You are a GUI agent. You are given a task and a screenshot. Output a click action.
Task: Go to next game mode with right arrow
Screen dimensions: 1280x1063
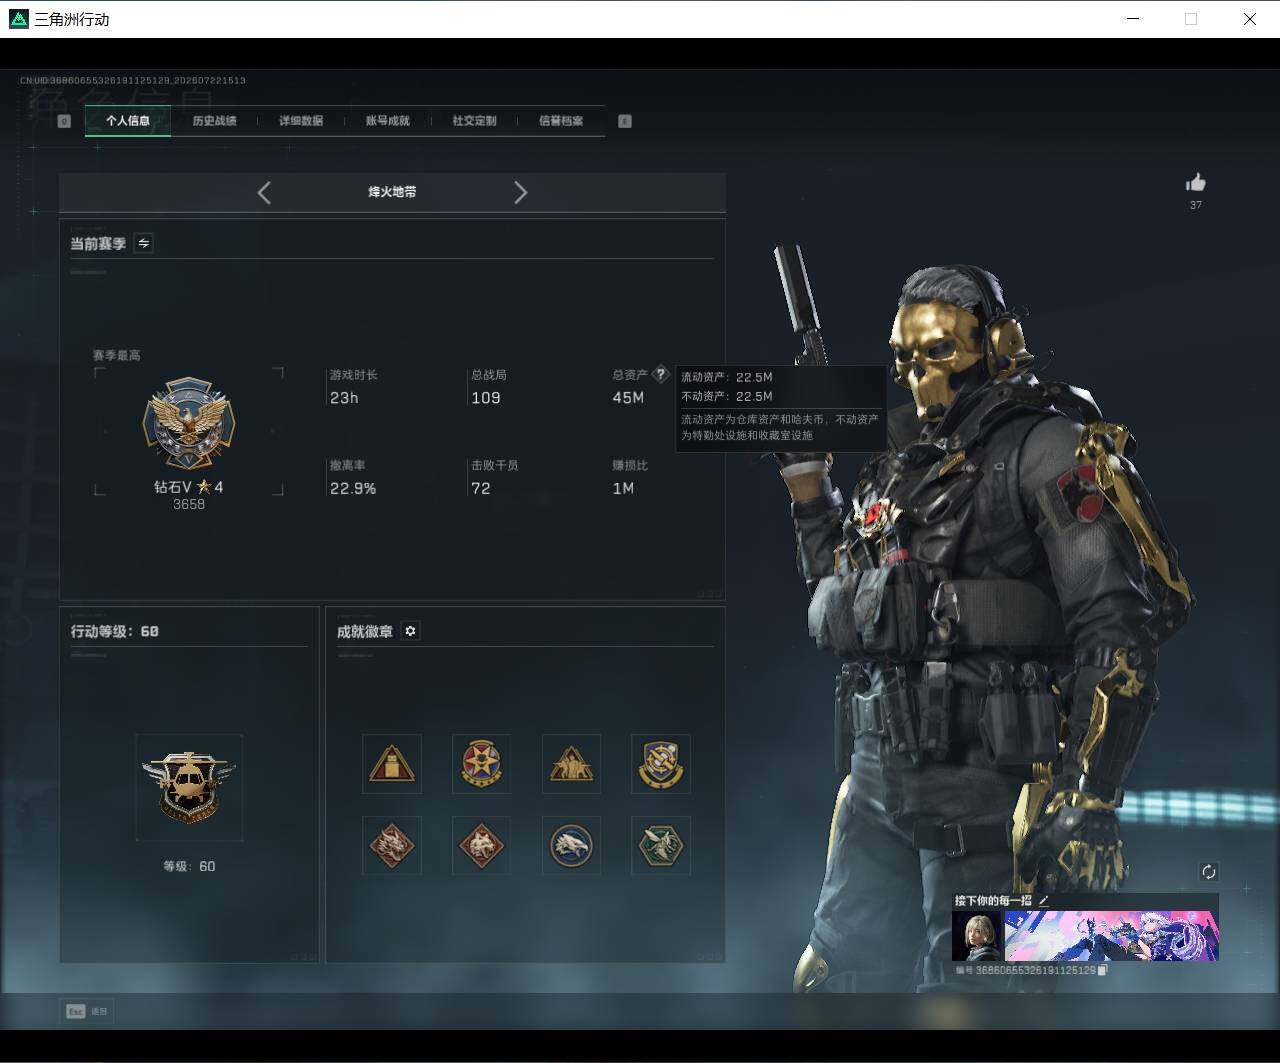(520, 192)
